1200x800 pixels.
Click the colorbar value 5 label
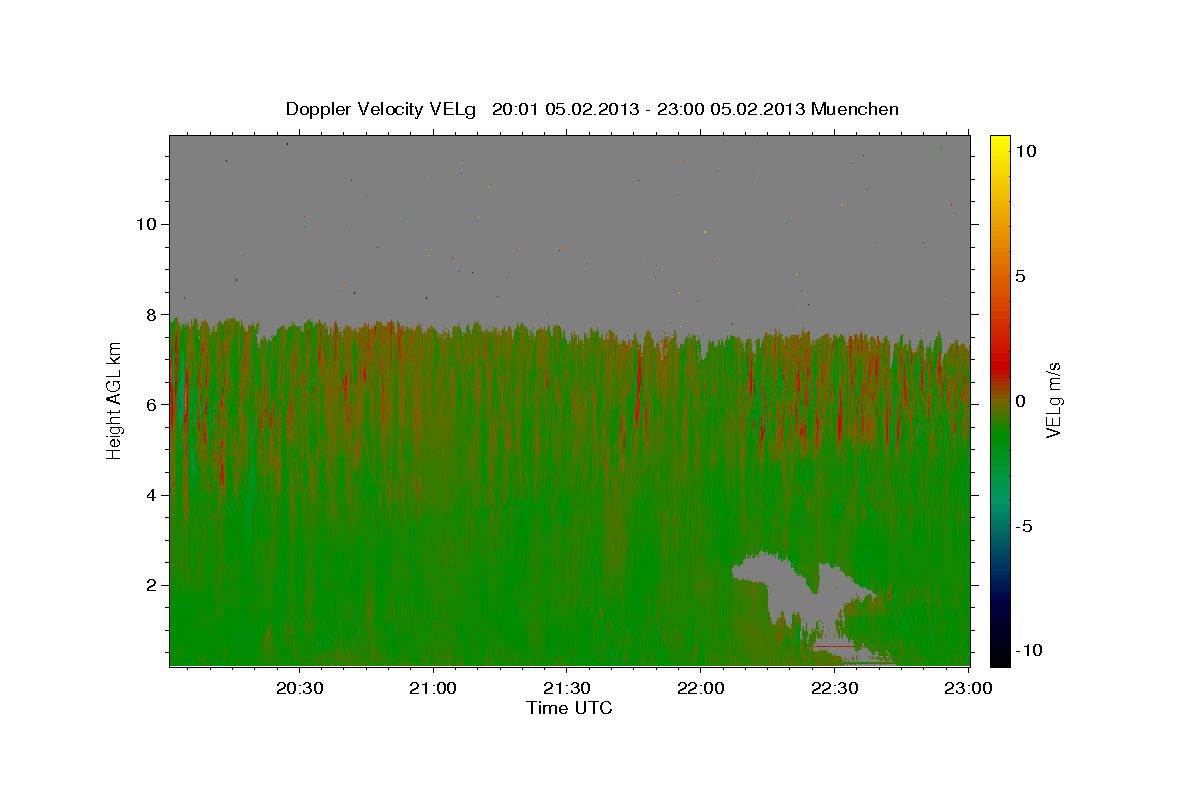(1020, 276)
